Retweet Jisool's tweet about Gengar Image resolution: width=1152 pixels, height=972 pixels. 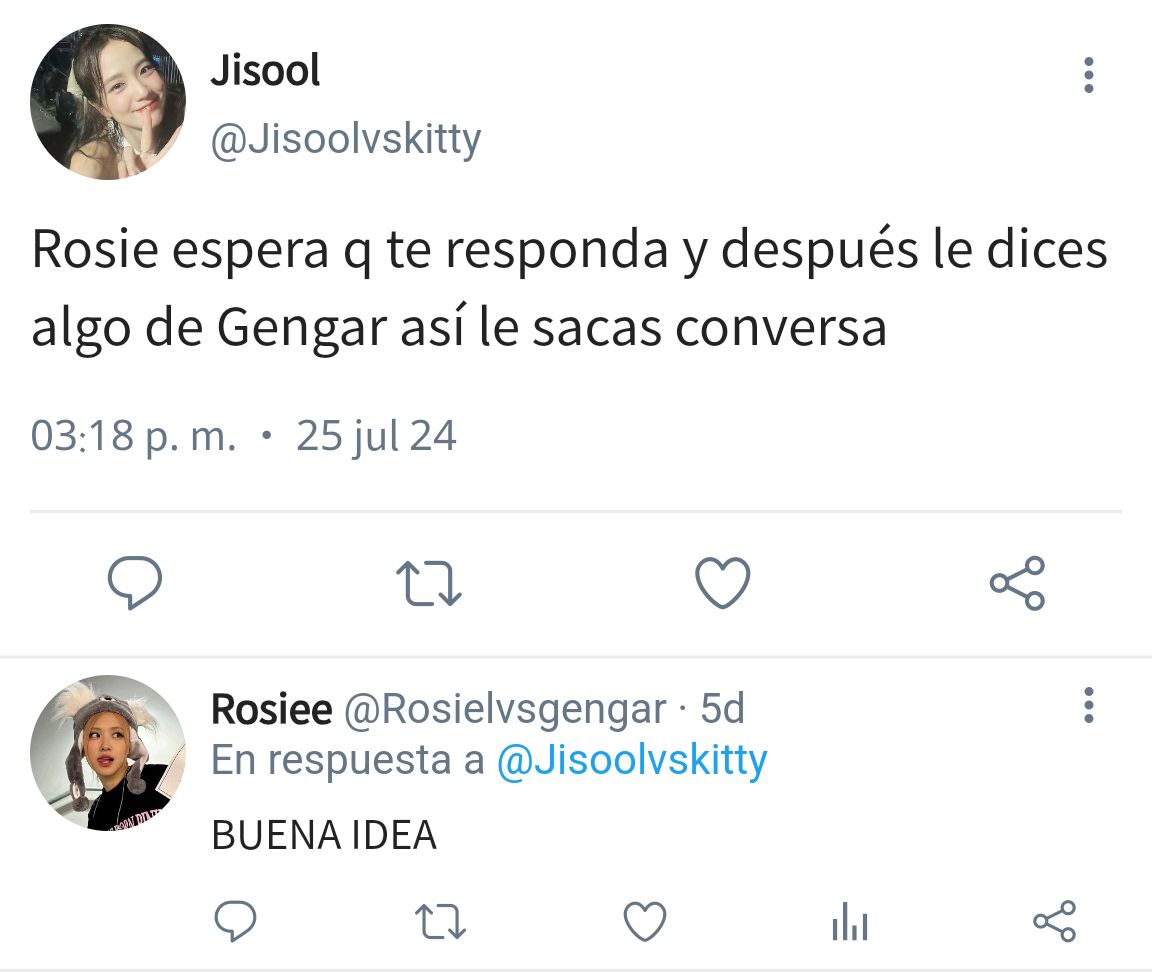(x=428, y=583)
